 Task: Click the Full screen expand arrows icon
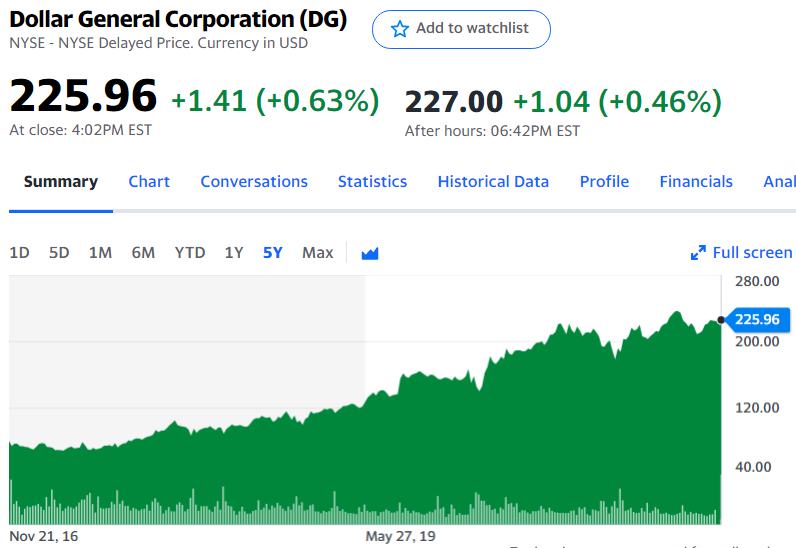pos(698,252)
